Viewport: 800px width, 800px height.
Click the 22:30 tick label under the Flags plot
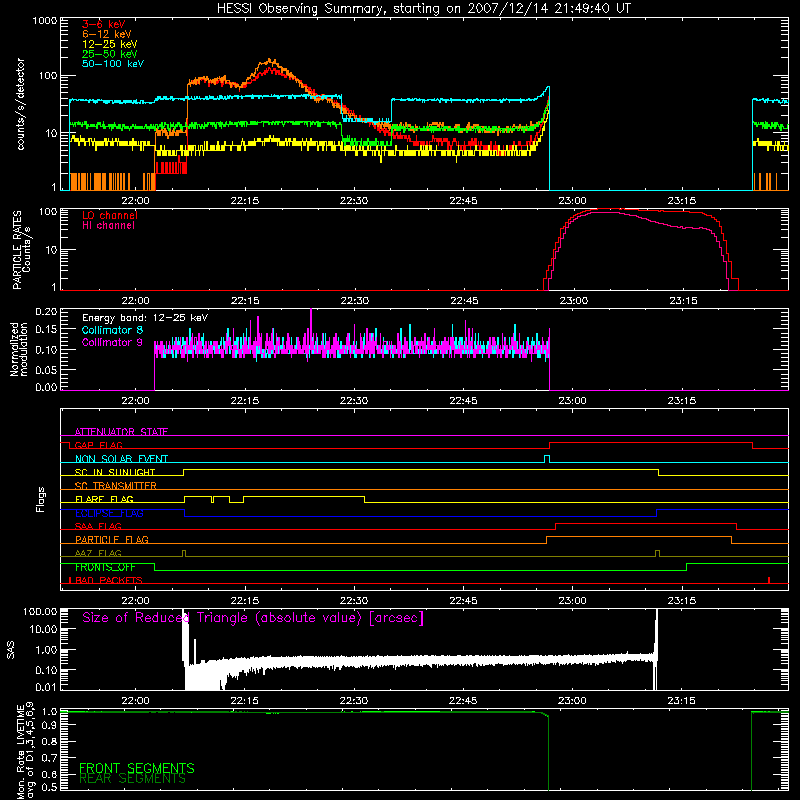click(x=354, y=601)
